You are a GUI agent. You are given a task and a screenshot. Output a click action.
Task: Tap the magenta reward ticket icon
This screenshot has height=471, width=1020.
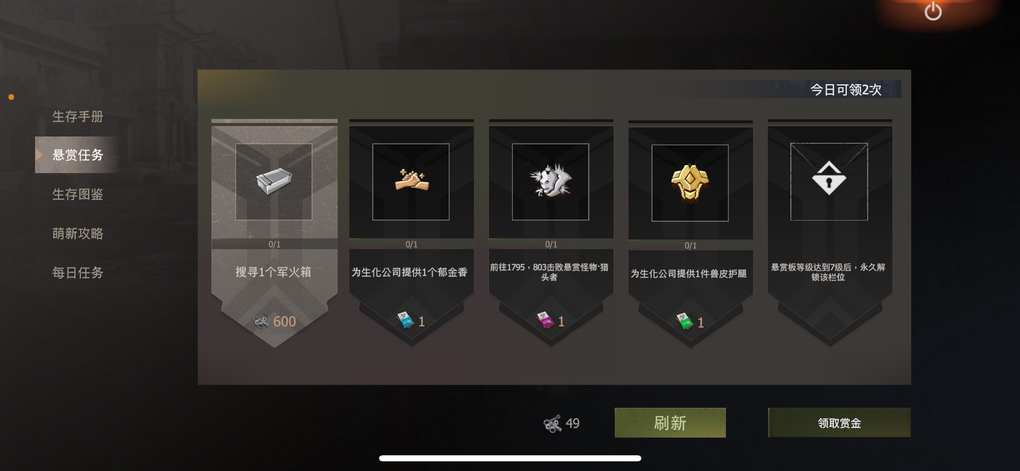coord(544,320)
